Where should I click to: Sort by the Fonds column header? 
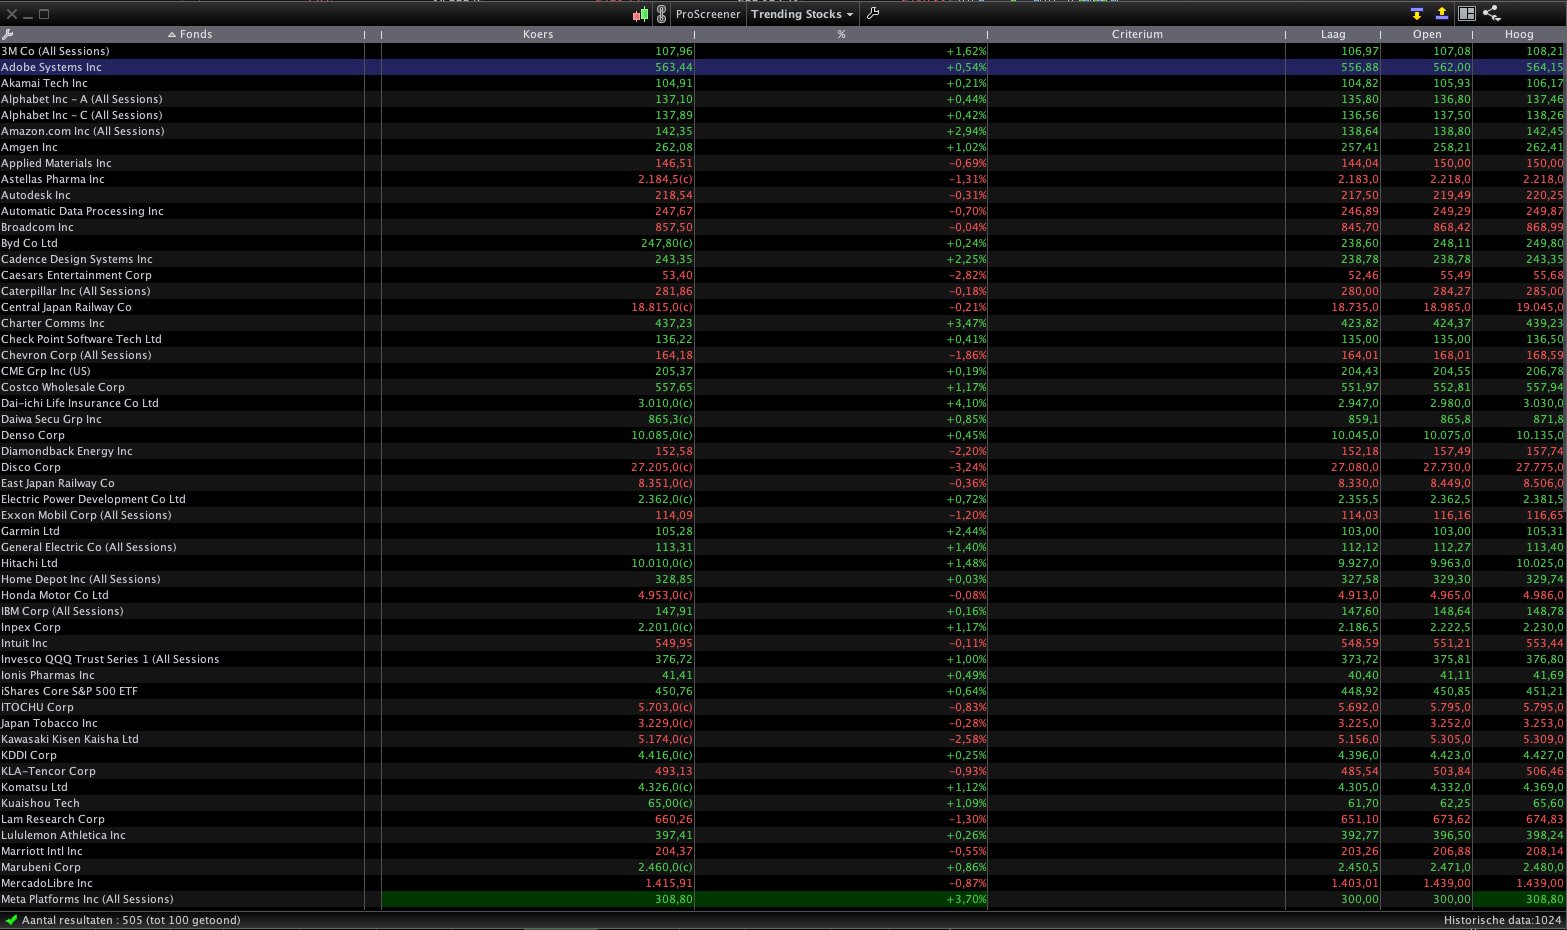(x=190, y=34)
